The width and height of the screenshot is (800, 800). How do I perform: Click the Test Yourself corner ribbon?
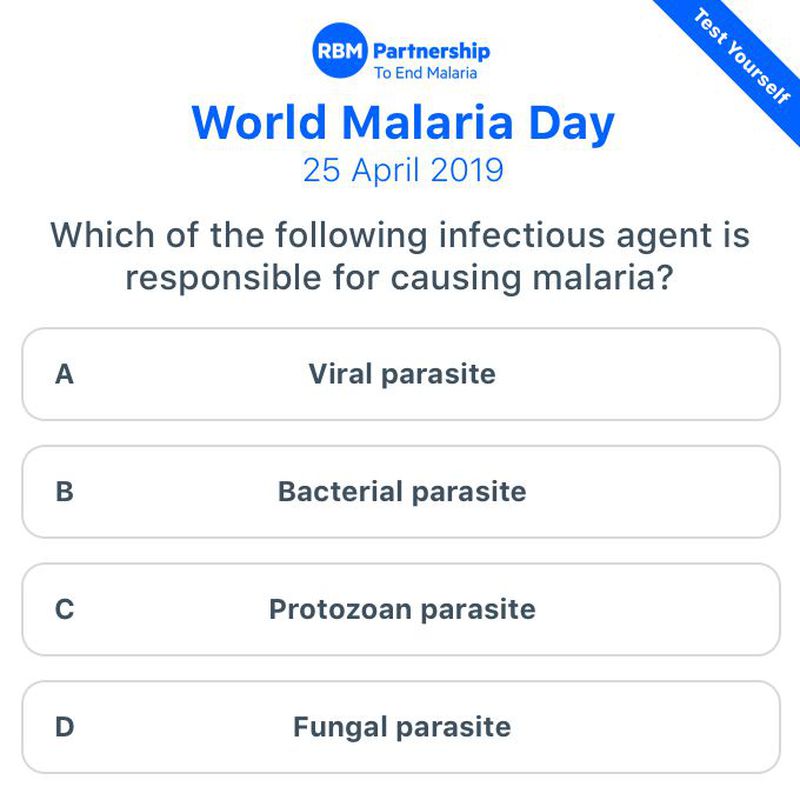(x=742, y=57)
